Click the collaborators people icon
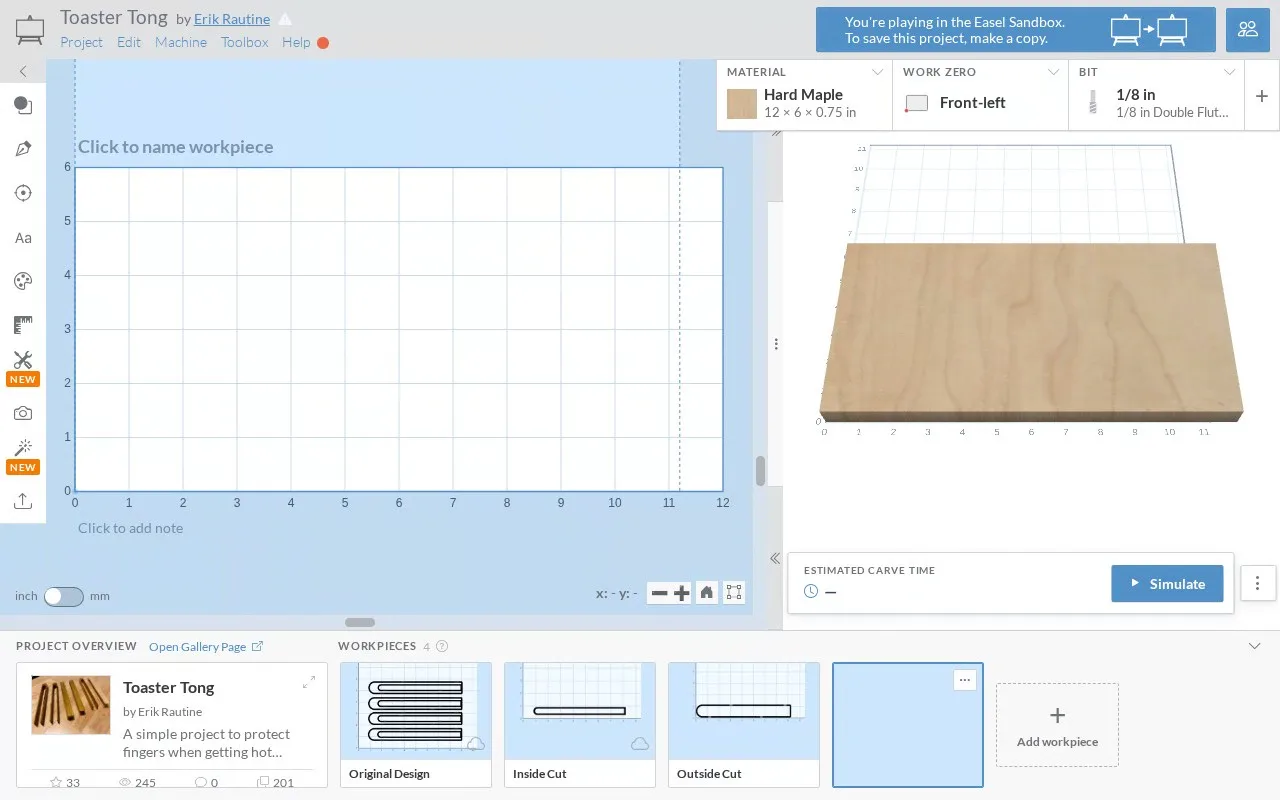This screenshot has height=800, width=1280. [1248, 29]
